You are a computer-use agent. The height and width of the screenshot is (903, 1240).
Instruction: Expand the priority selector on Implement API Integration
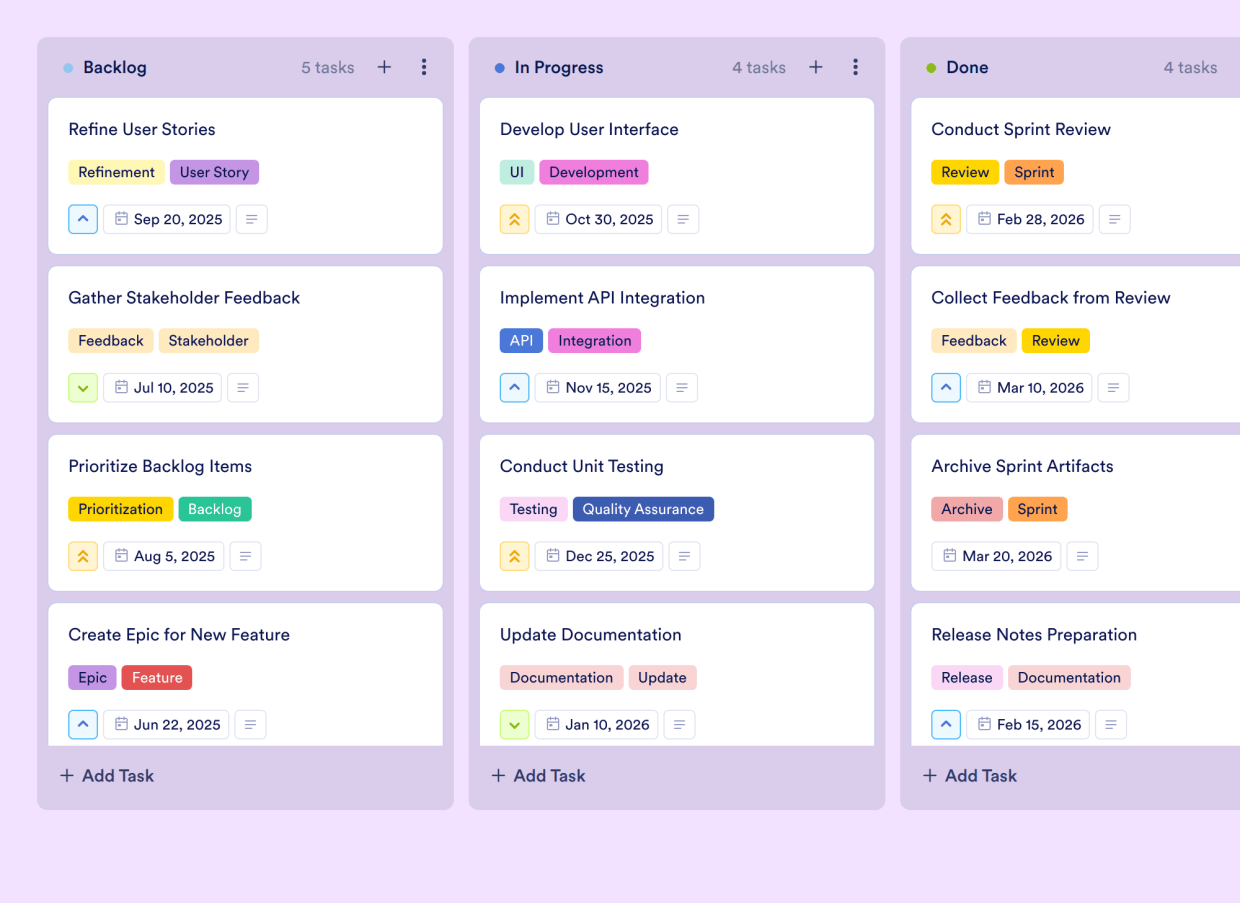[x=514, y=387]
